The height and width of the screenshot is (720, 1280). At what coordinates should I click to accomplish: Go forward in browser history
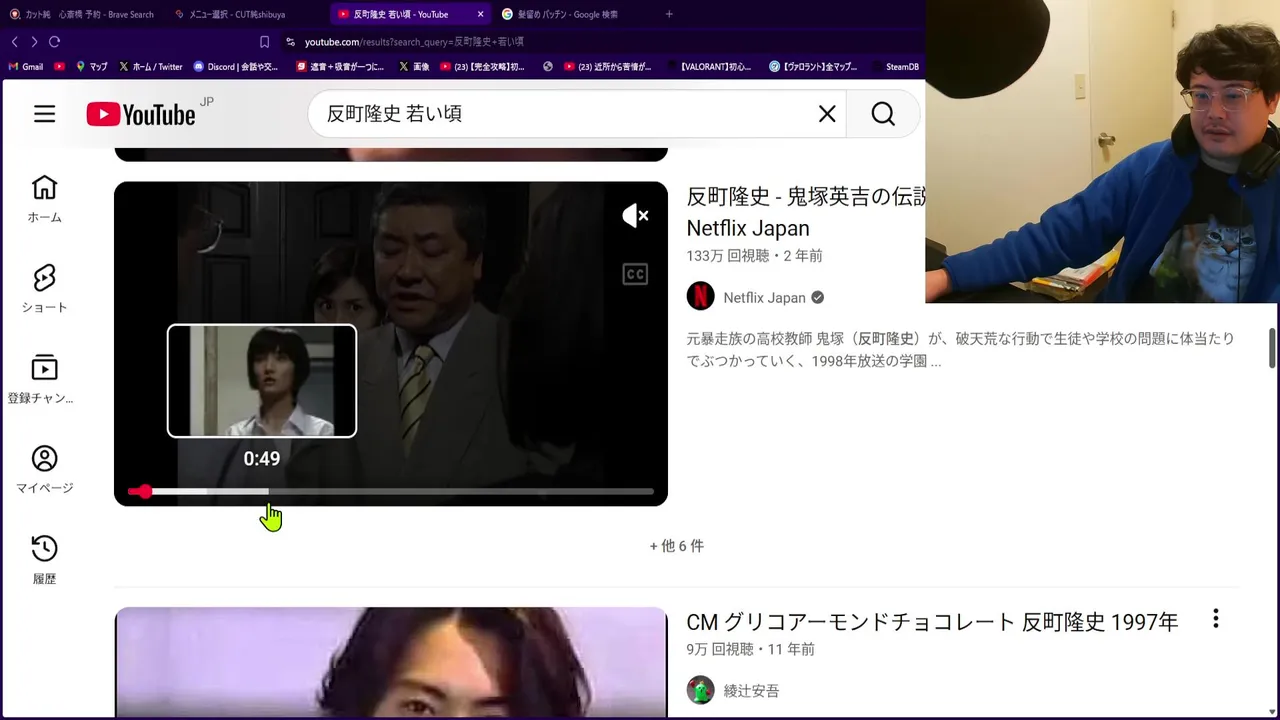pos(34,42)
